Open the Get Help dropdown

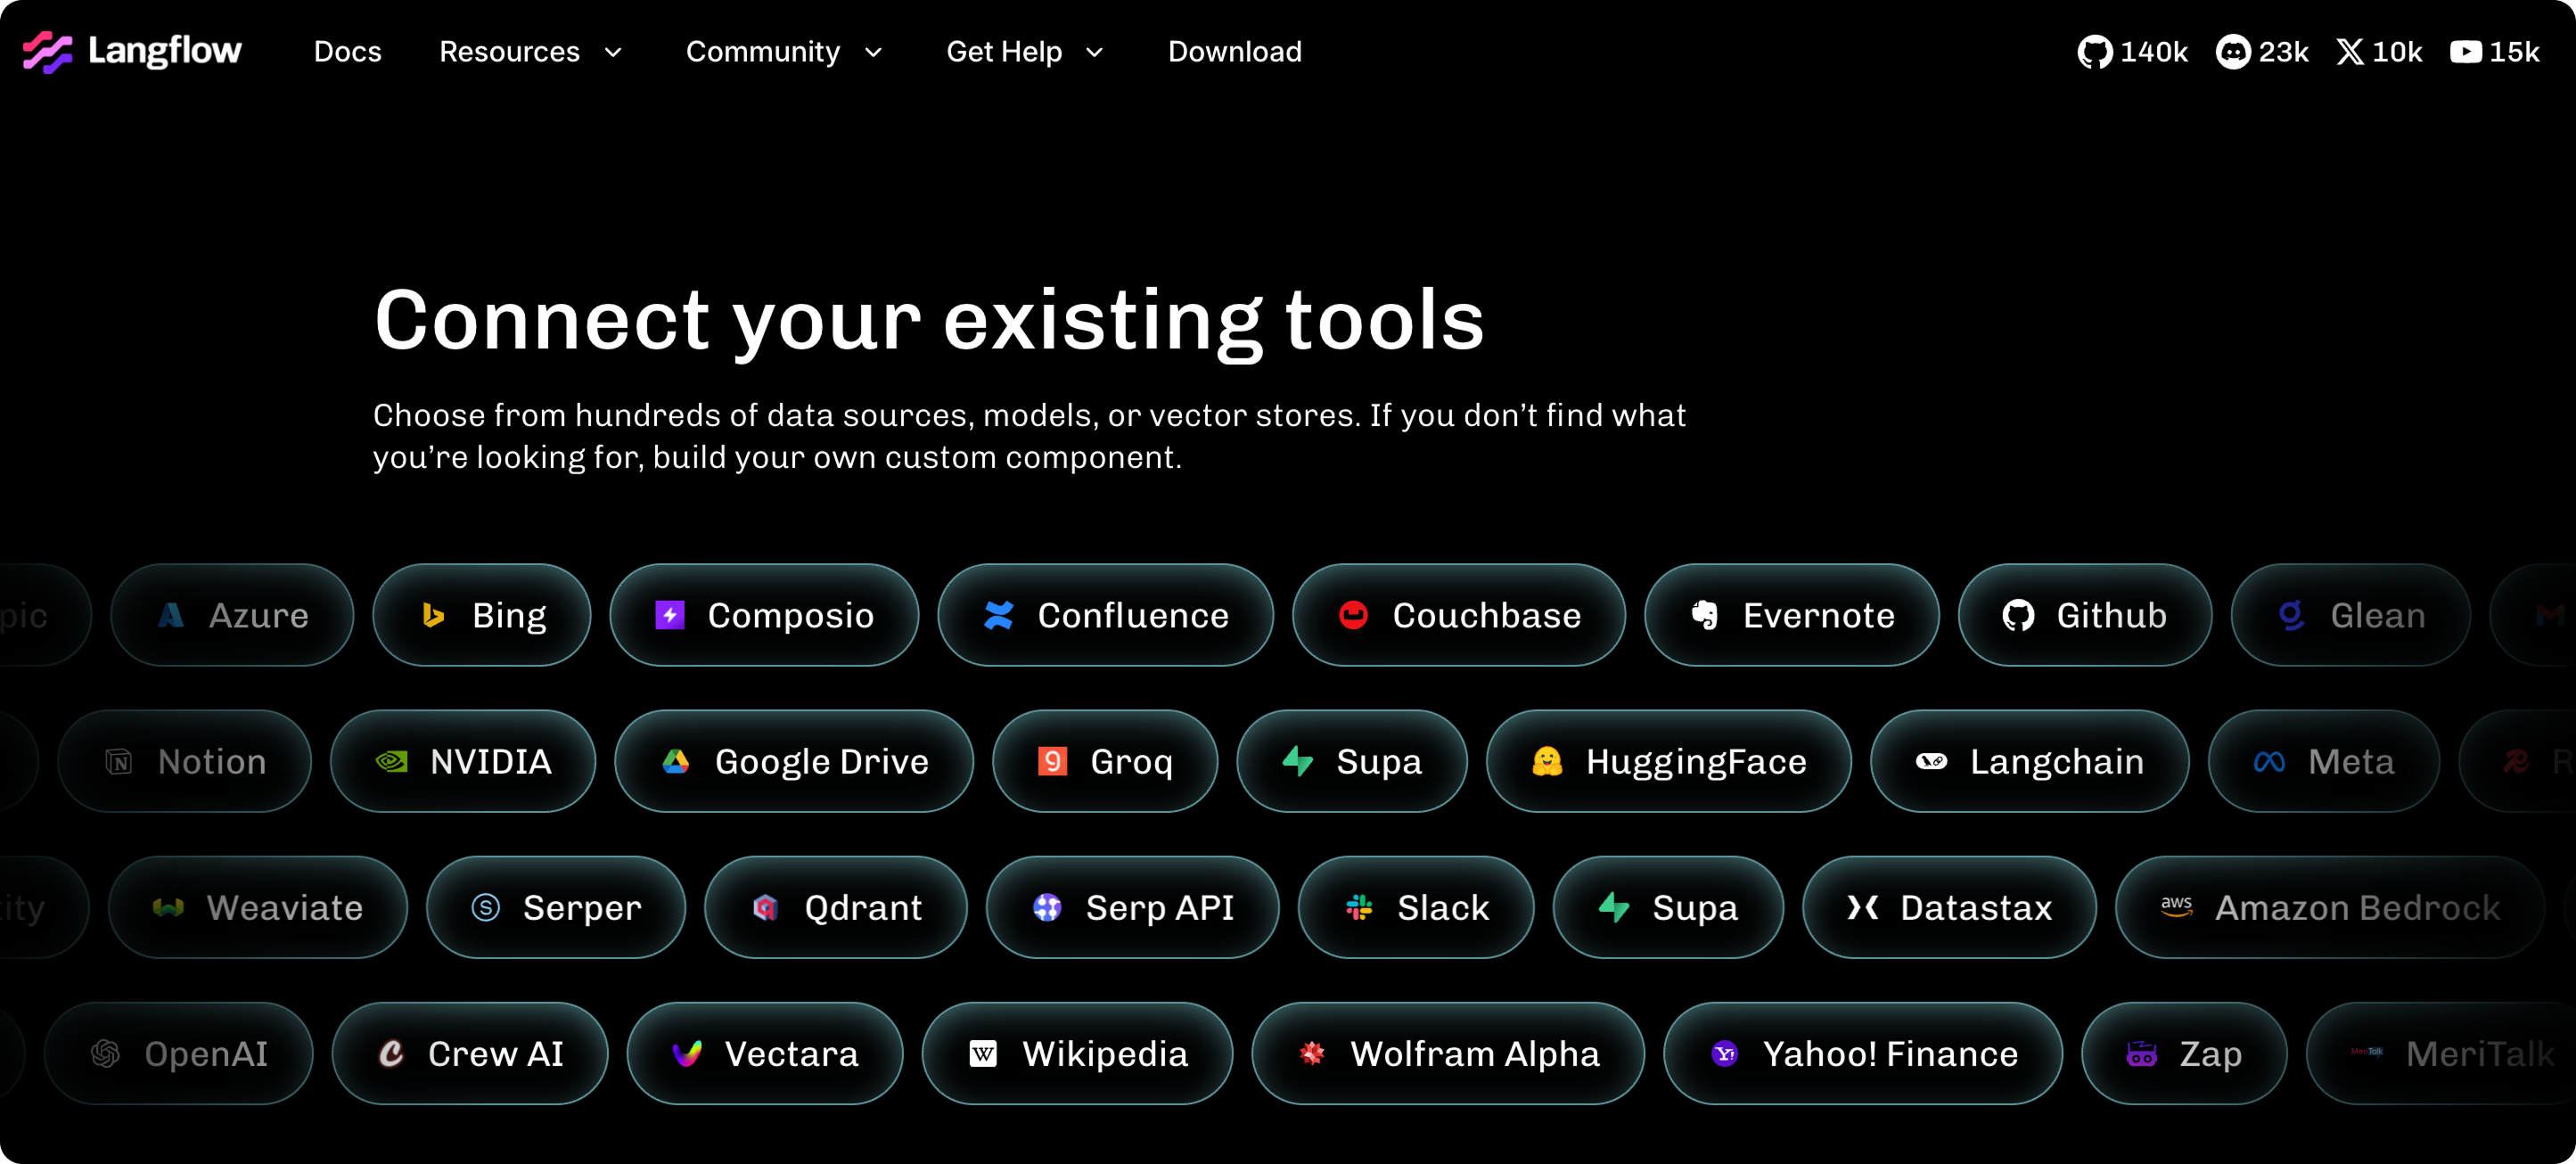tap(1024, 52)
